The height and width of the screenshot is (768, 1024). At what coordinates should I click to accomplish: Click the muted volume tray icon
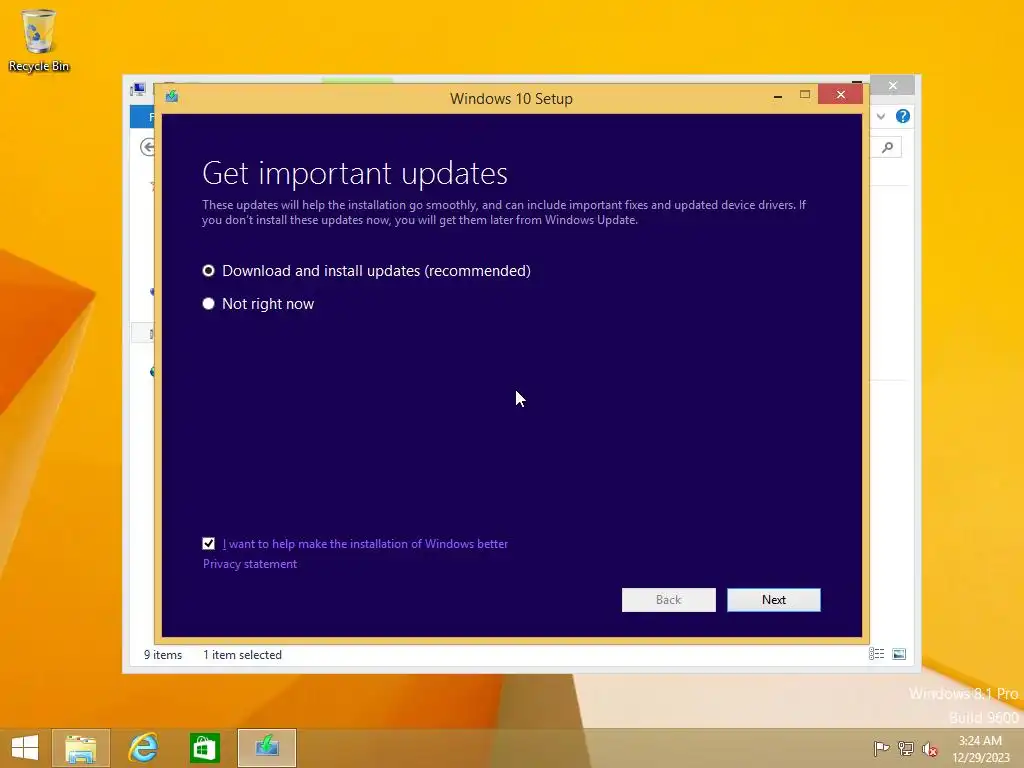[x=929, y=749]
